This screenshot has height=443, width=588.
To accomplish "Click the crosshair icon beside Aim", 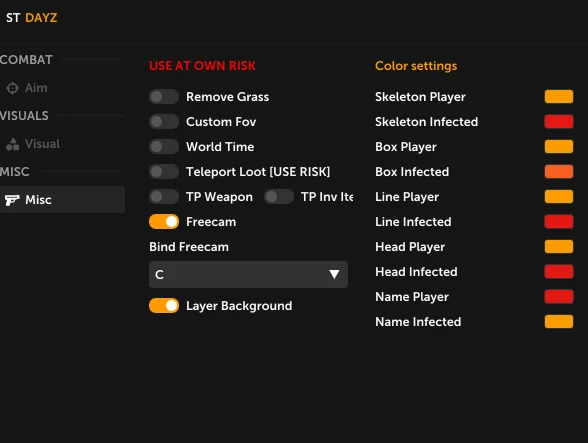I will pyautogui.click(x=12, y=88).
